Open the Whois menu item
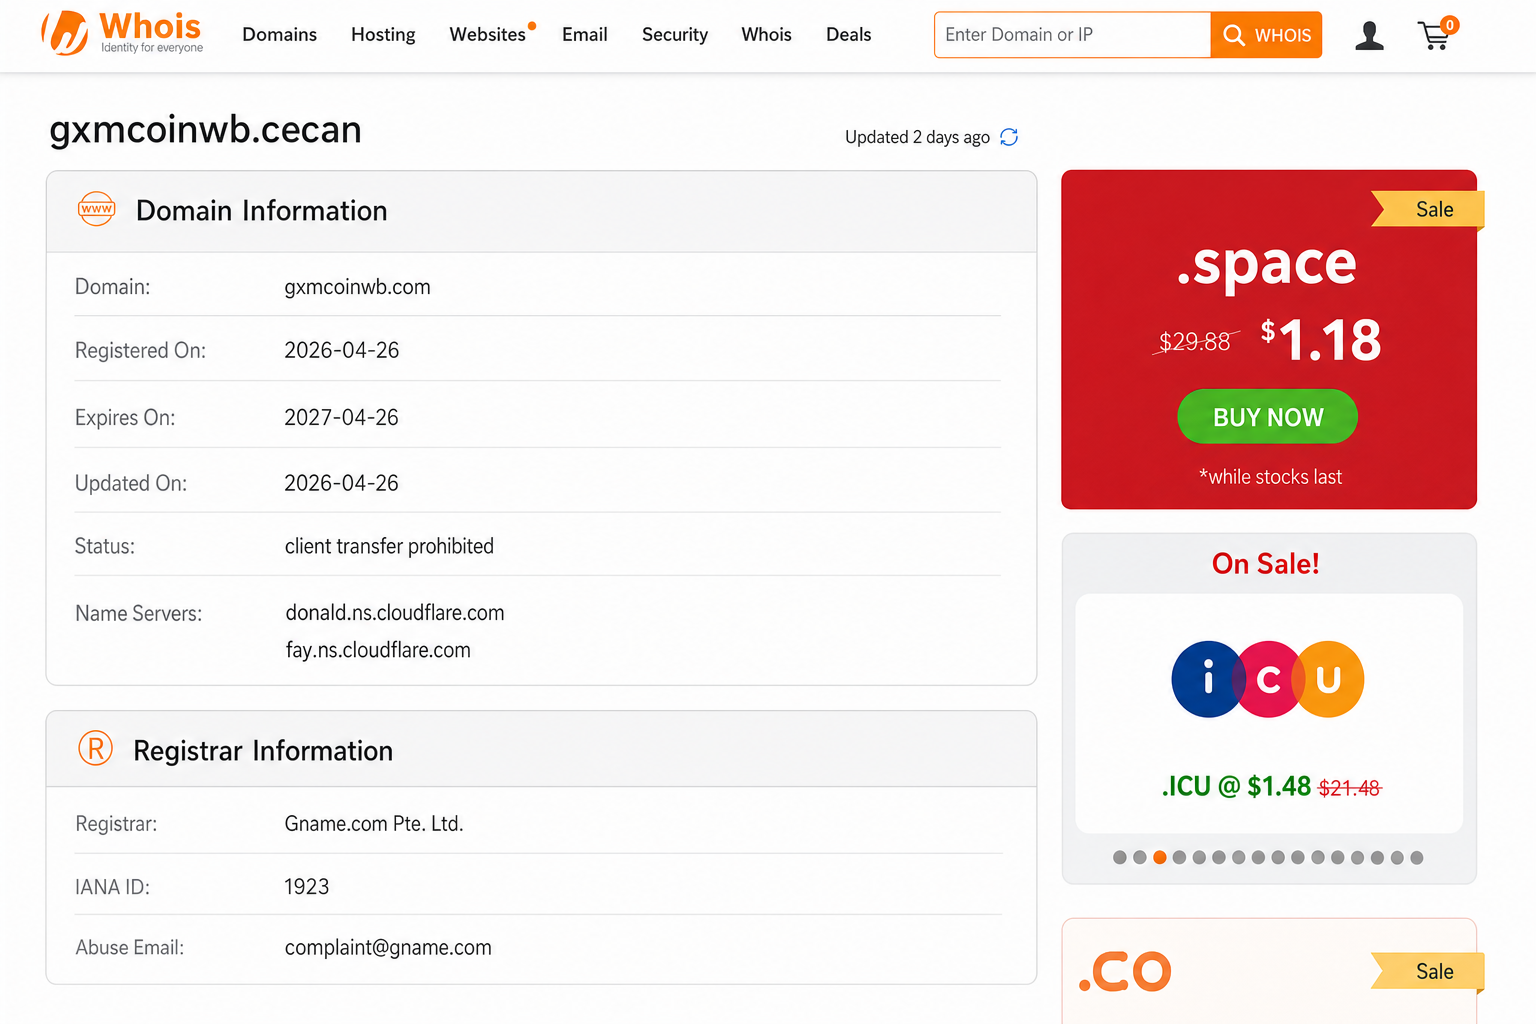 767,35
